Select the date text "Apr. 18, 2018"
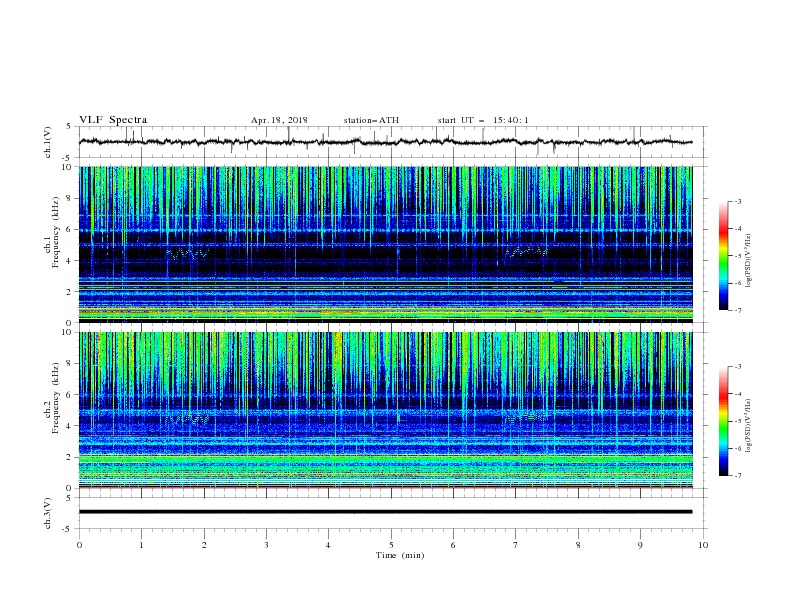Viewport: 792px width, 612px height. point(279,120)
